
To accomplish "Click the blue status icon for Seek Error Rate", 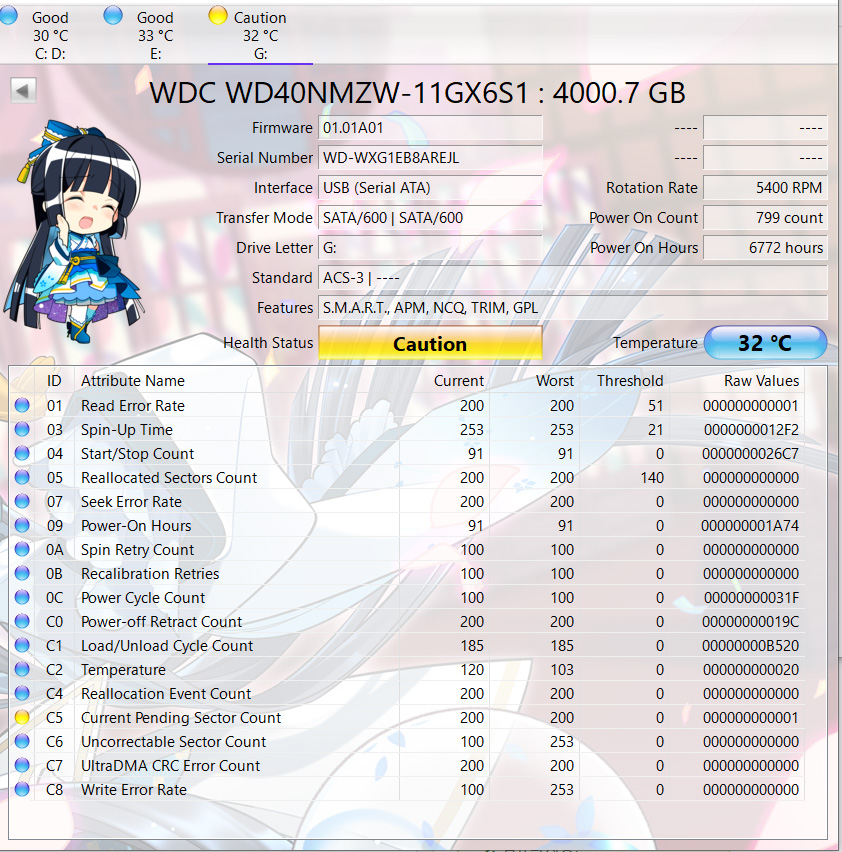I will (22, 501).
